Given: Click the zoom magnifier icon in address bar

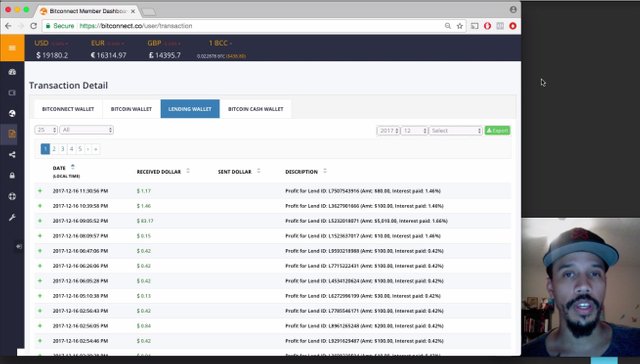Looking at the screenshot, I should coord(448,26).
